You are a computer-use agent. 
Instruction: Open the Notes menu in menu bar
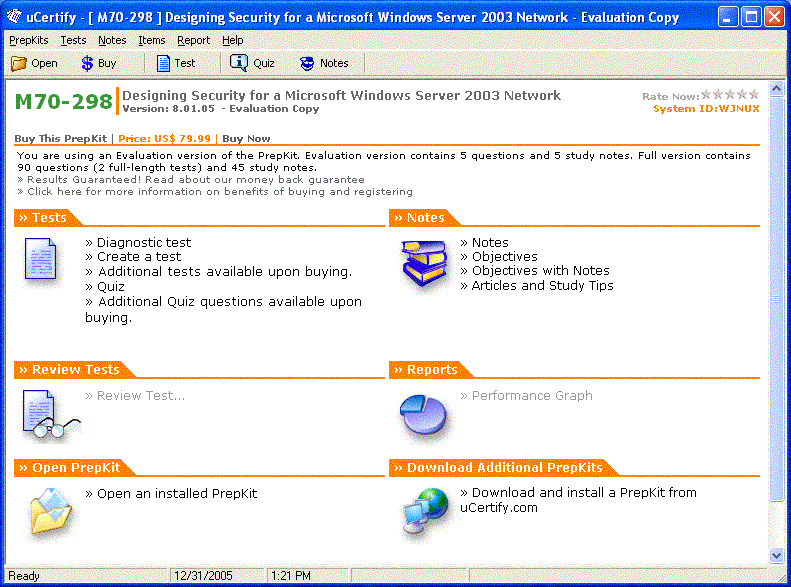(x=112, y=40)
